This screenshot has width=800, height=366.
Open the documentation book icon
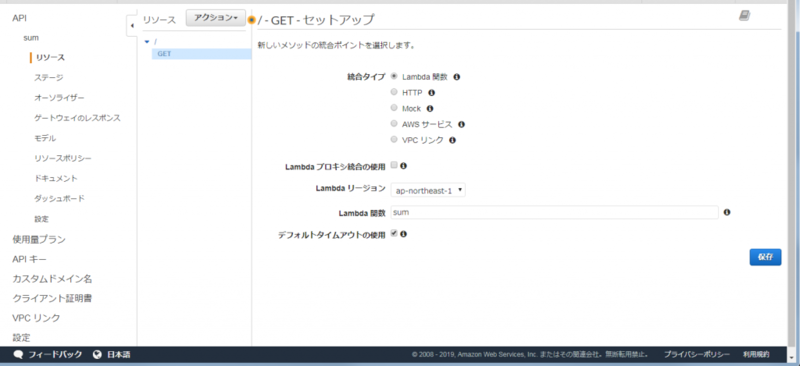pos(744,16)
